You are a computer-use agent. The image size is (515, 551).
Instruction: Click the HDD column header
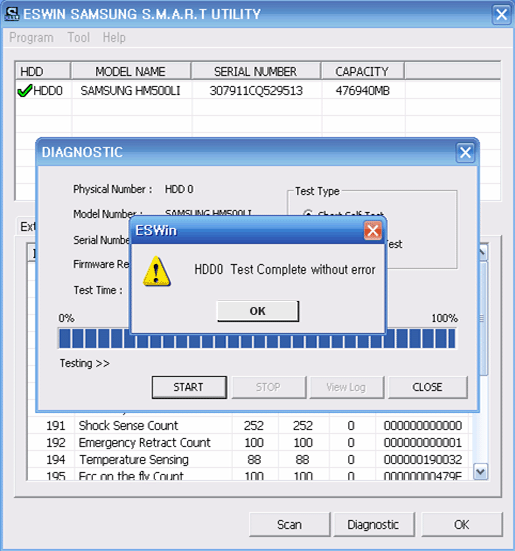point(43,71)
